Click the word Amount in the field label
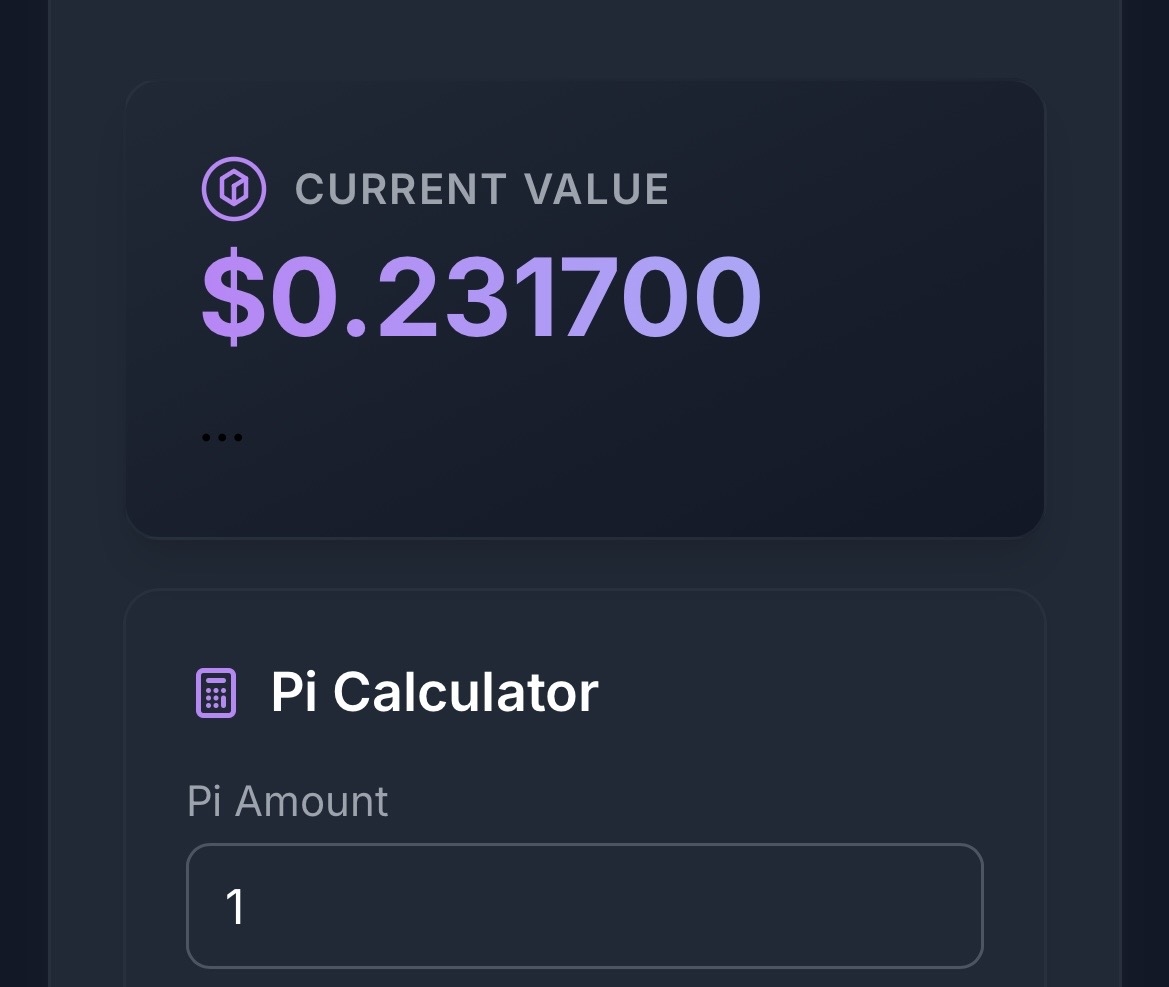The width and height of the screenshot is (1169, 987). (311, 801)
